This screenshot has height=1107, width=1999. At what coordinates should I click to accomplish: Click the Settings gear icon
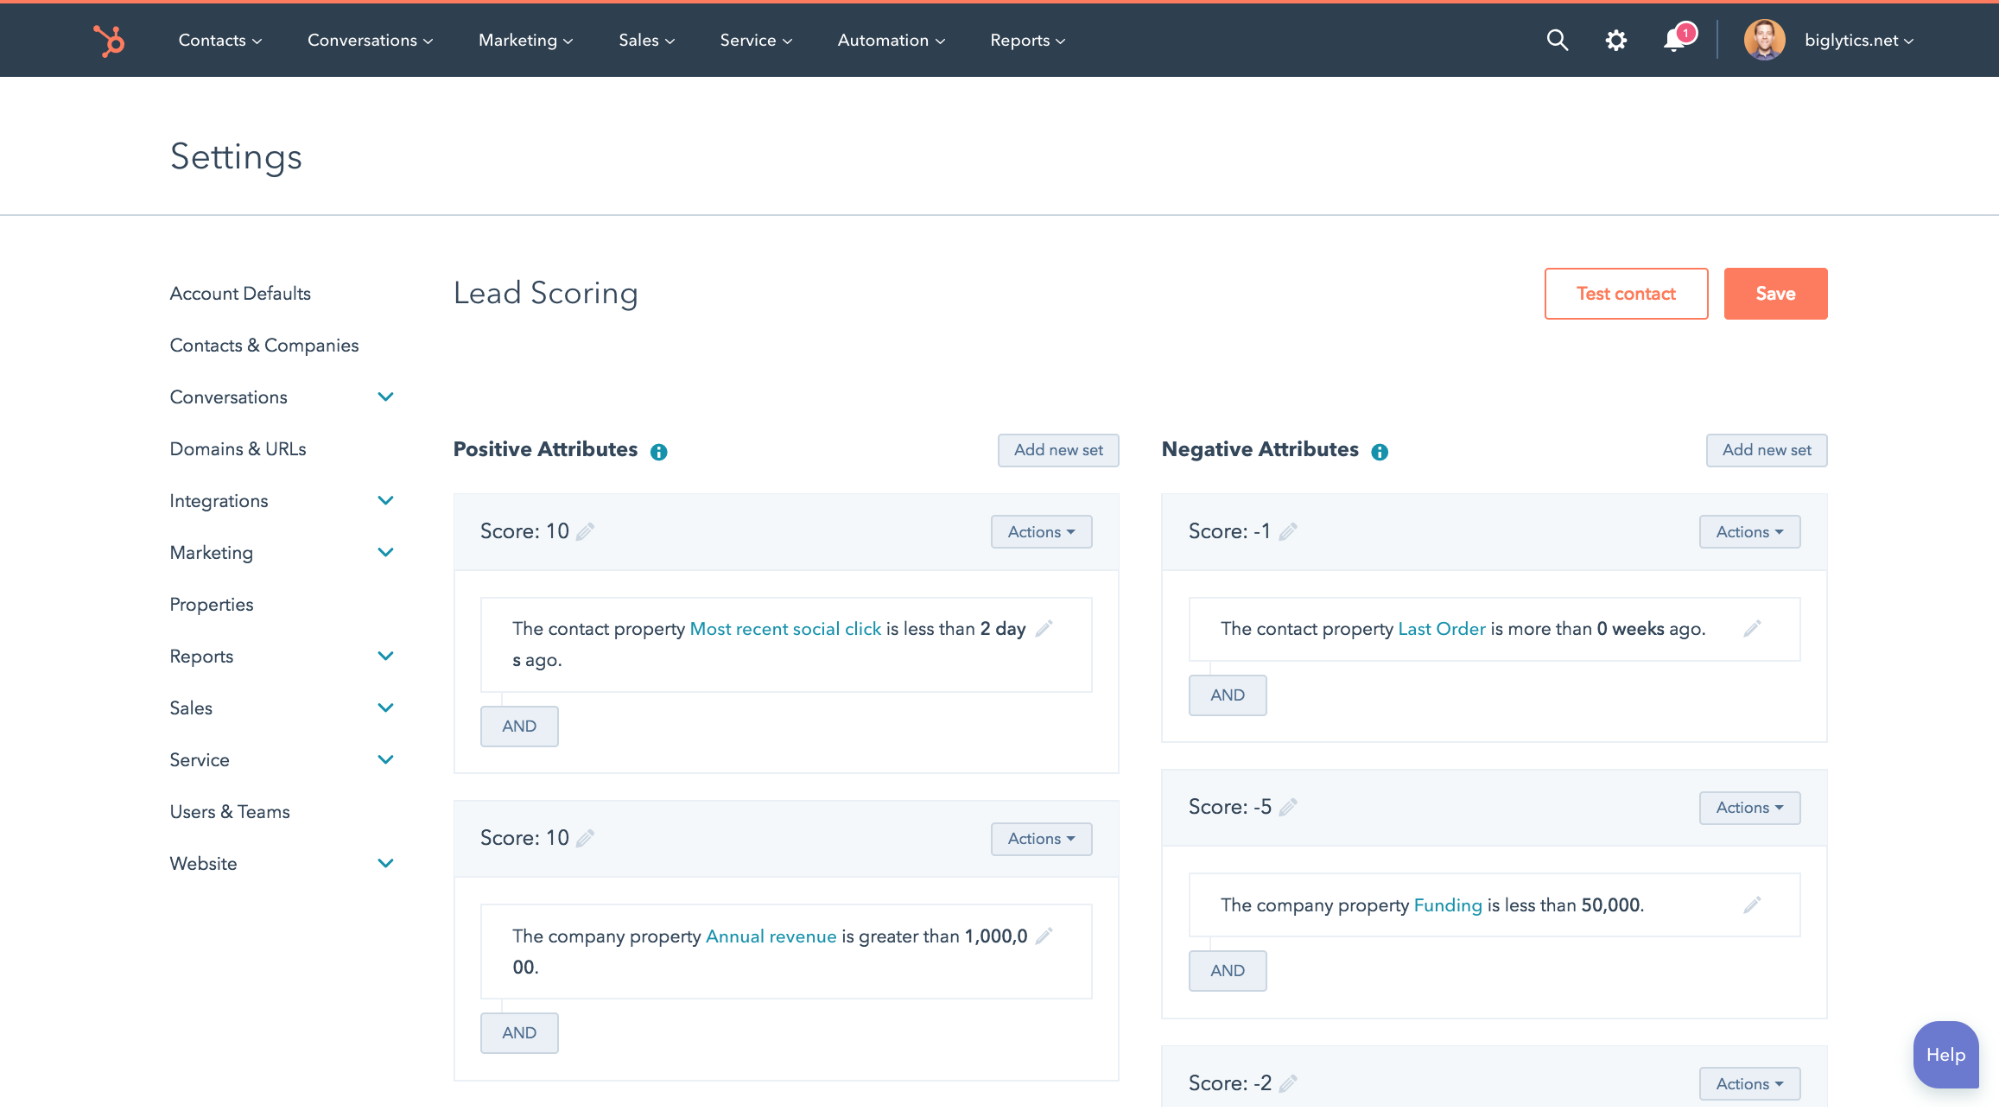(1615, 40)
